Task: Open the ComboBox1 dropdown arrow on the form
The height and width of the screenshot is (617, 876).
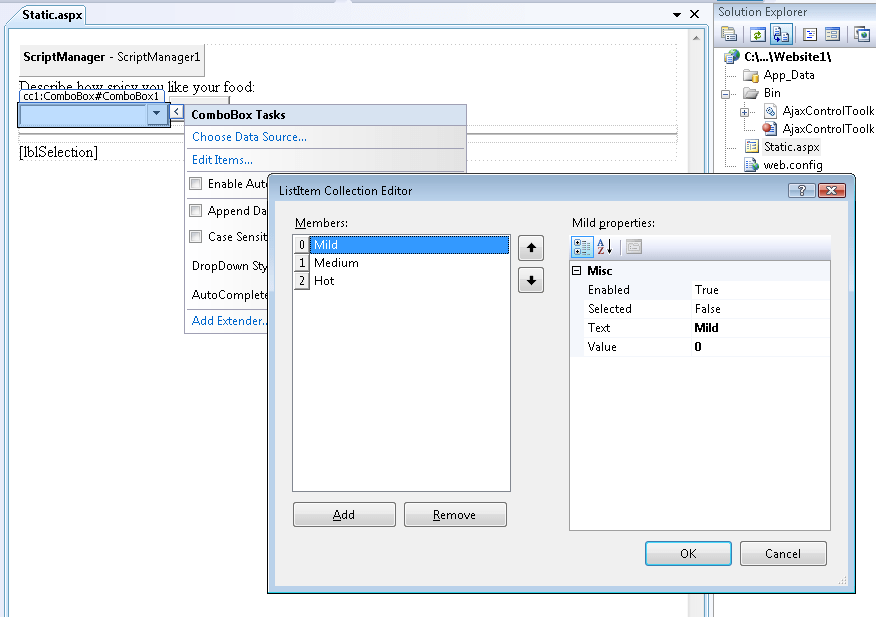Action: (157, 114)
